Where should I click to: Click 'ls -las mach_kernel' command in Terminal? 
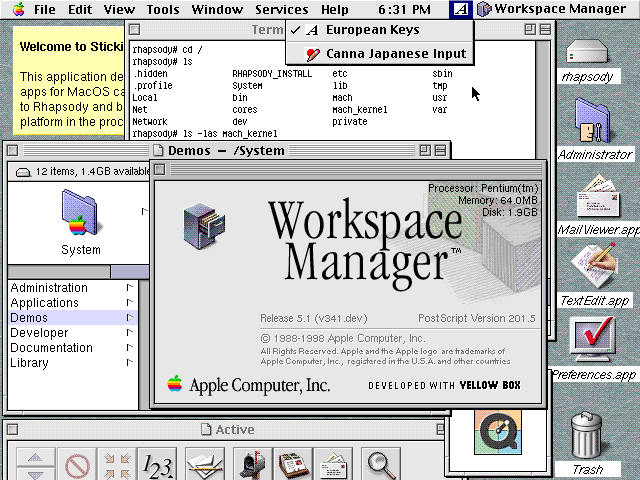(x=230, y=134)
